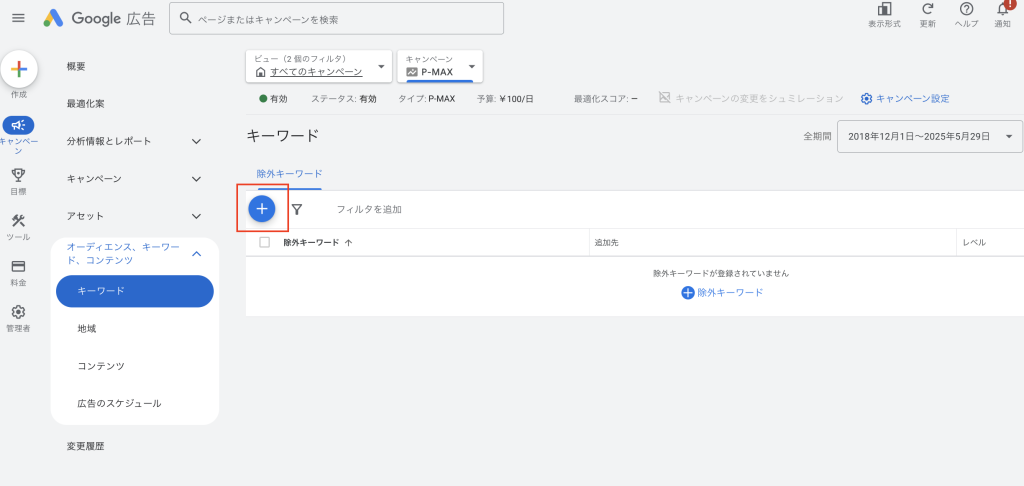This screenshot has height=486, width=1024.
Task: Open the hamburger main menu
Action: pos(18,18)
